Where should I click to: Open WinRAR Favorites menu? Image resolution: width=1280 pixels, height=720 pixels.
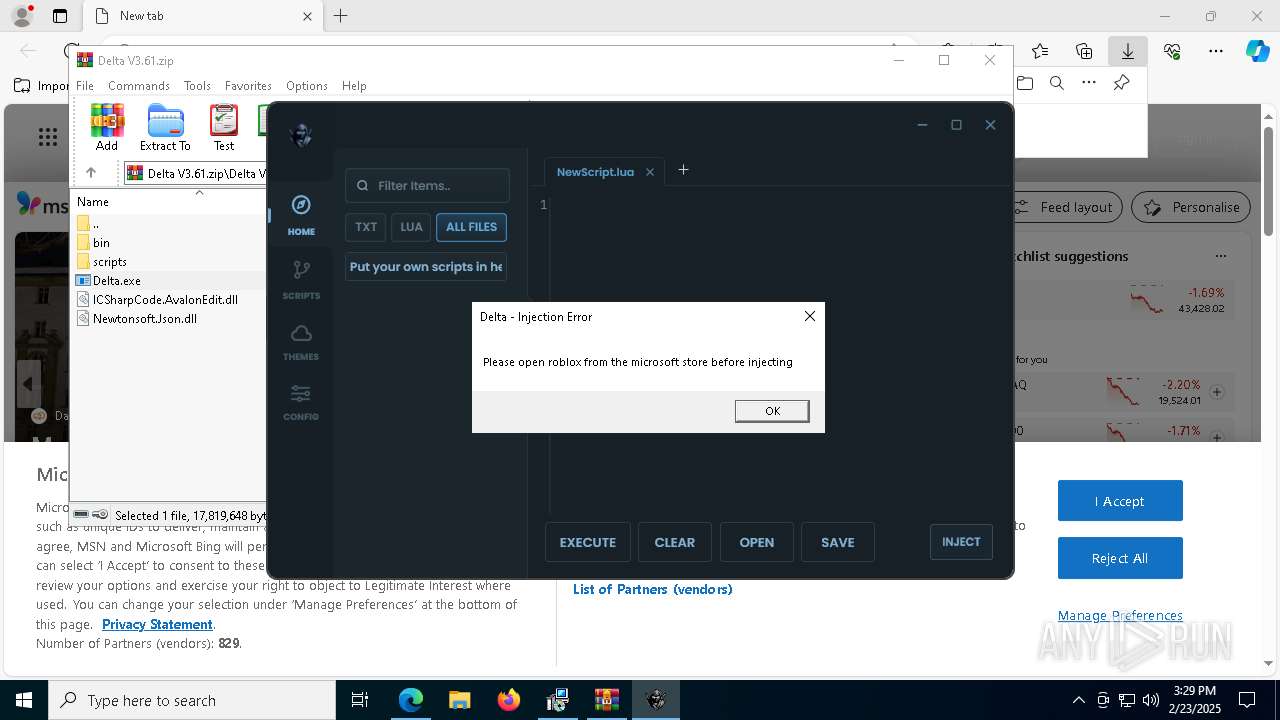(248, 86)
